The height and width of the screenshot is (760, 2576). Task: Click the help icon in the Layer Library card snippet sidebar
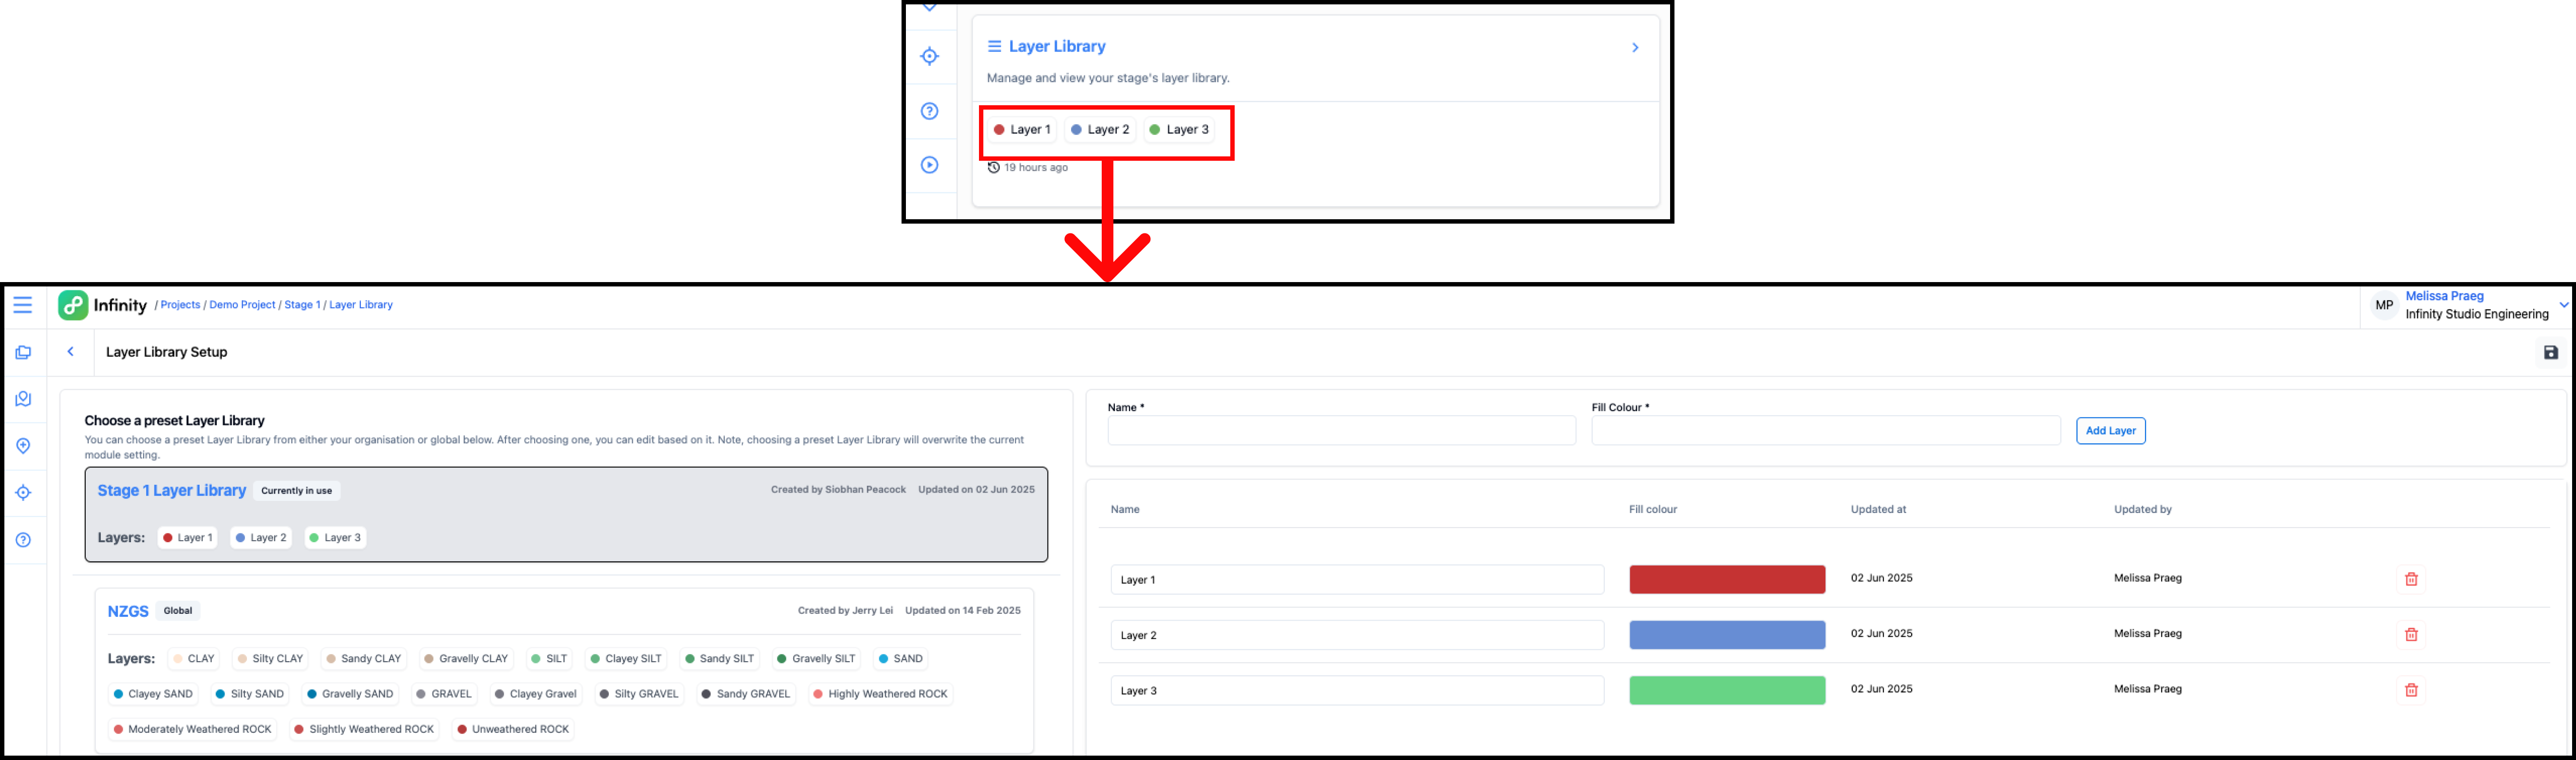tap(930, 111)
